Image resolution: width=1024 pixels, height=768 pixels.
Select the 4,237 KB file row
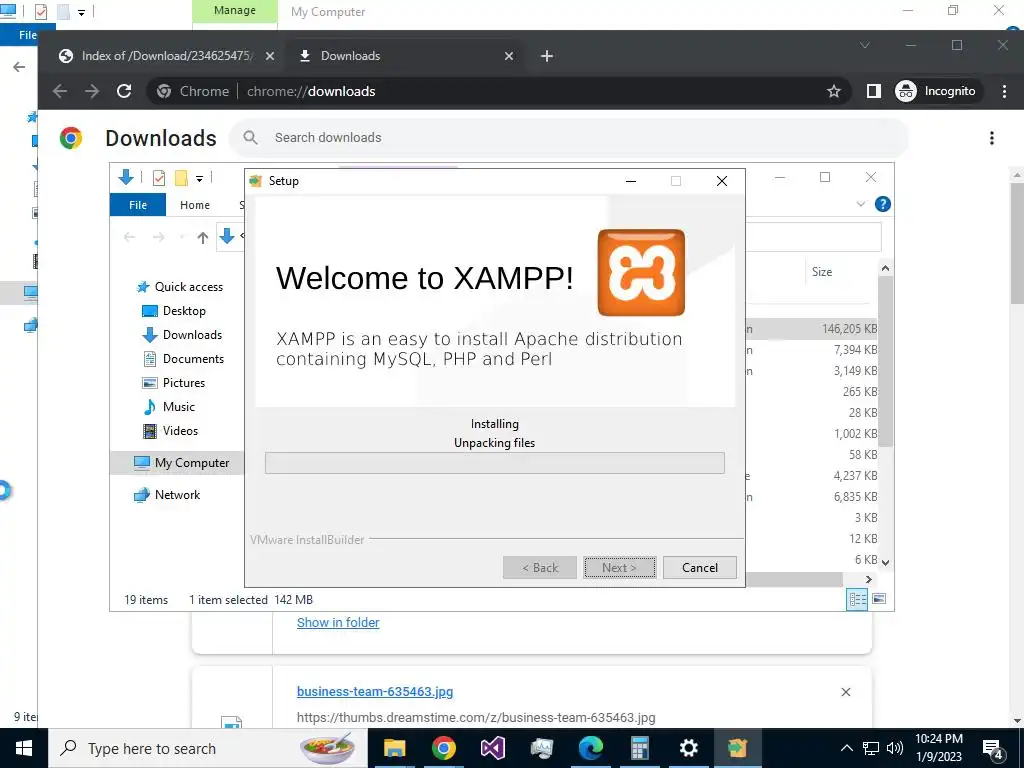click(811, 475)
